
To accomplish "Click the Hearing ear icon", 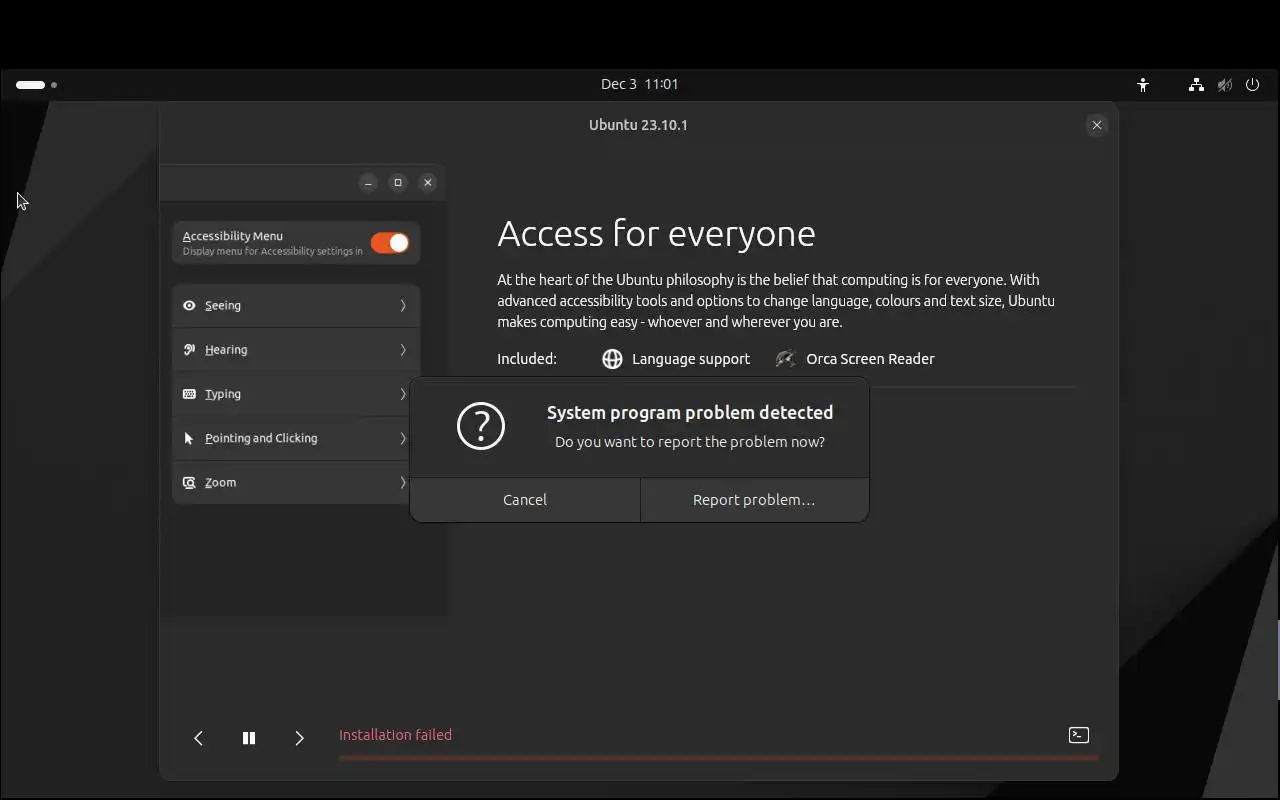I will (189, 350).
